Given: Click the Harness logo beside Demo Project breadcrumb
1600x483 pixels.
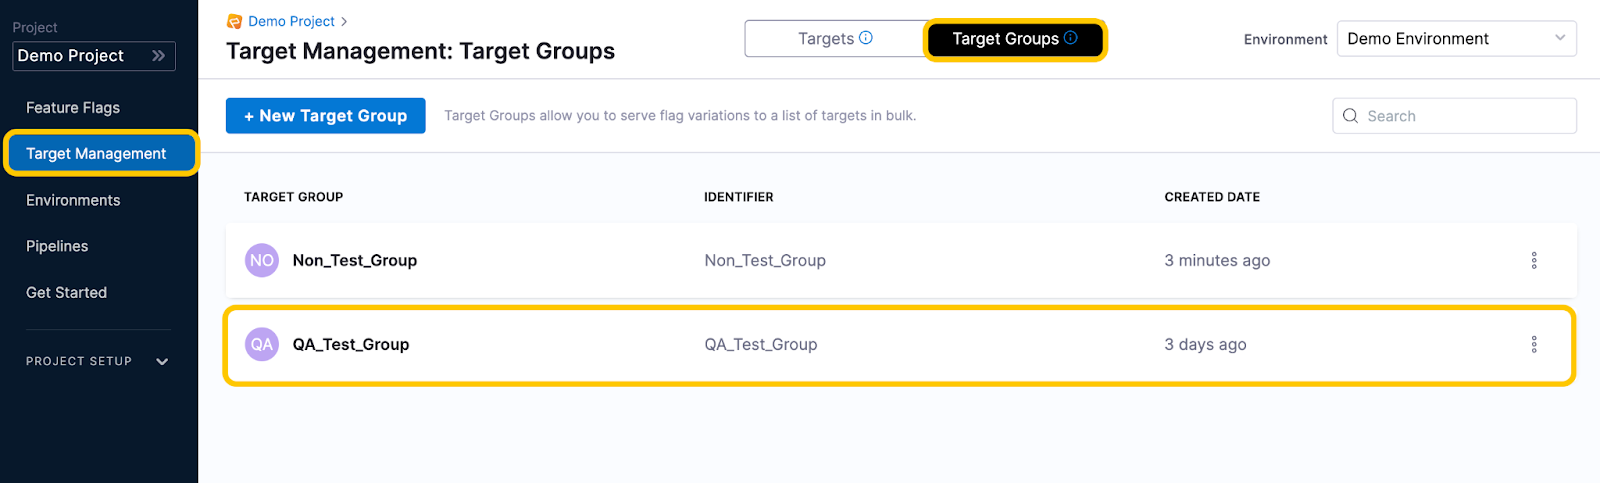Looking at the screenshot, I should [x=234, y=21].
